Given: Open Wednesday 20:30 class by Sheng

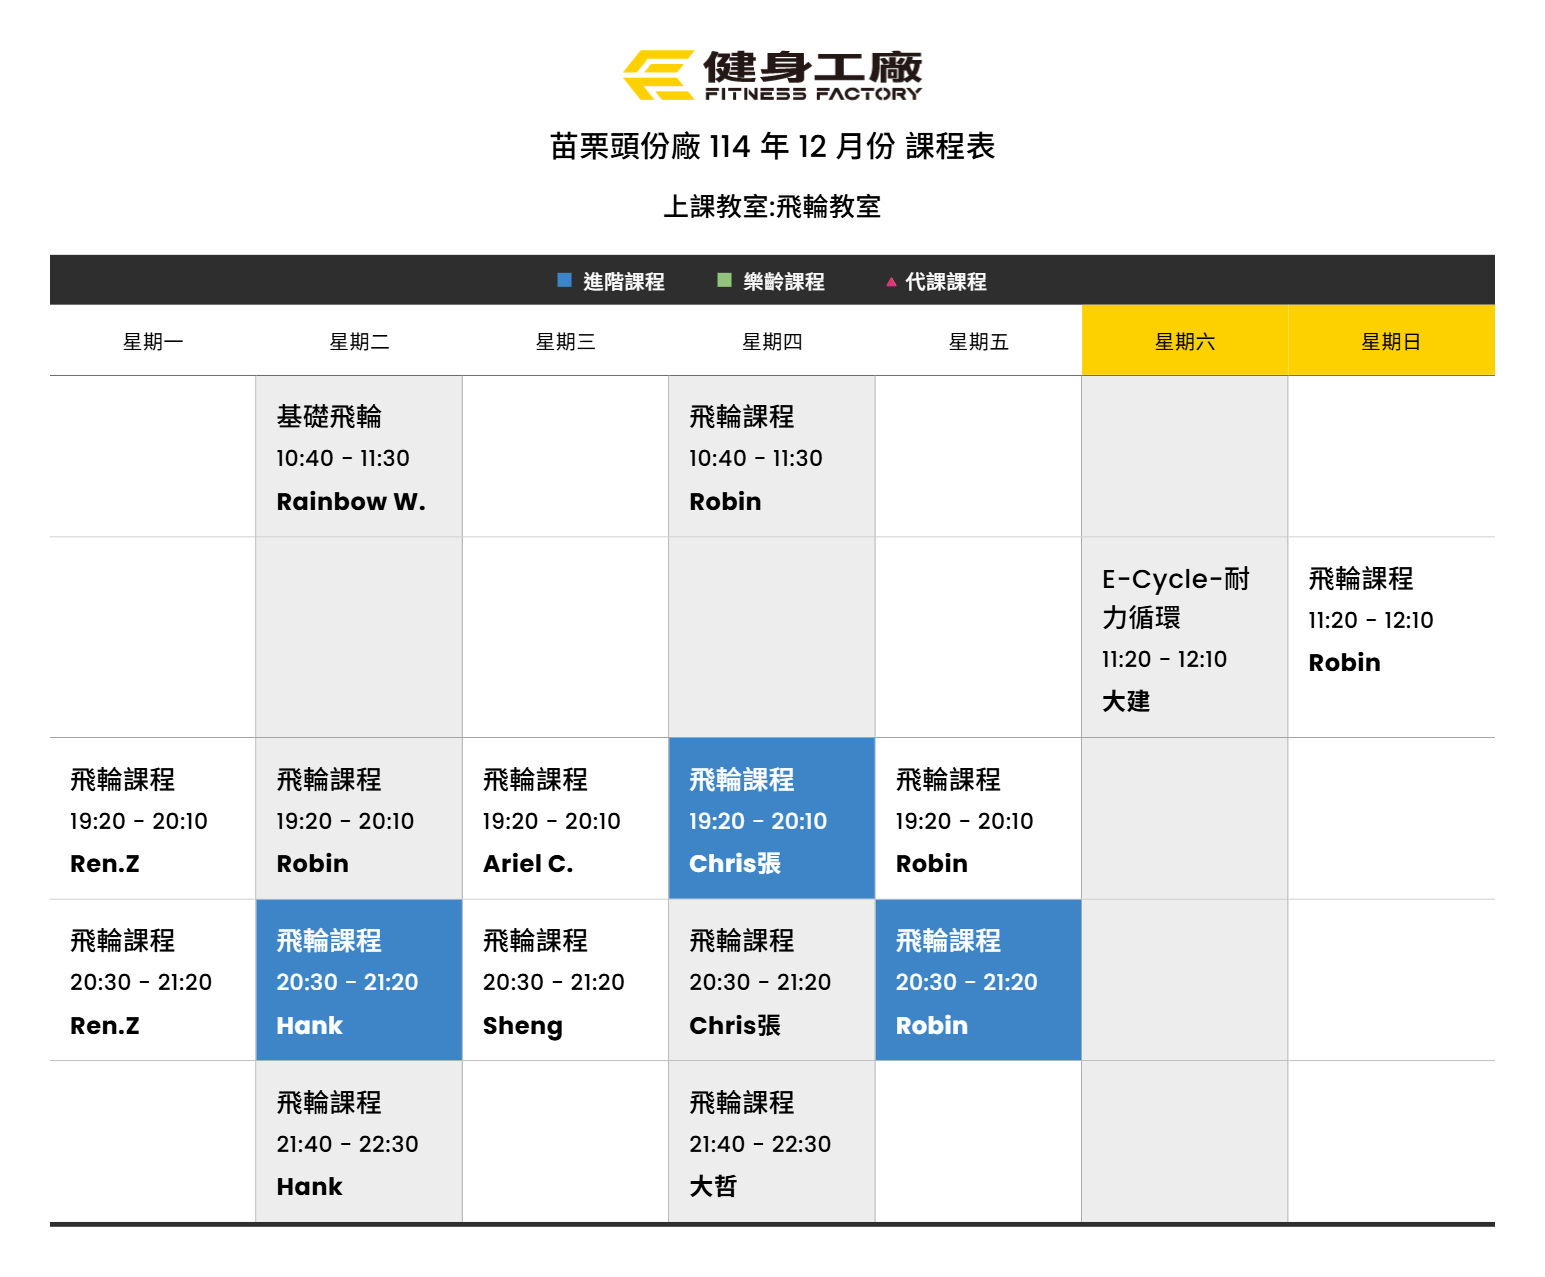Looking at the screenshot, I should (565, 981).
